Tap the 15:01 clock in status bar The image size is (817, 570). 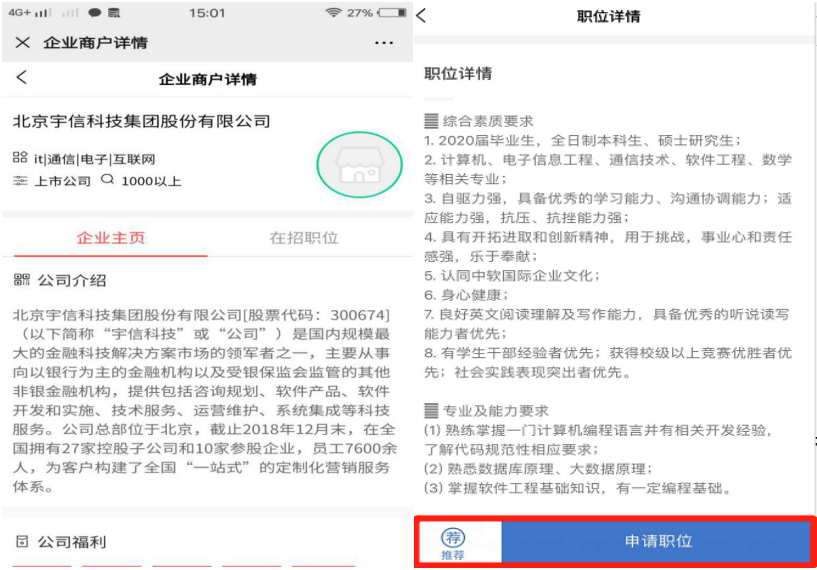207,13
